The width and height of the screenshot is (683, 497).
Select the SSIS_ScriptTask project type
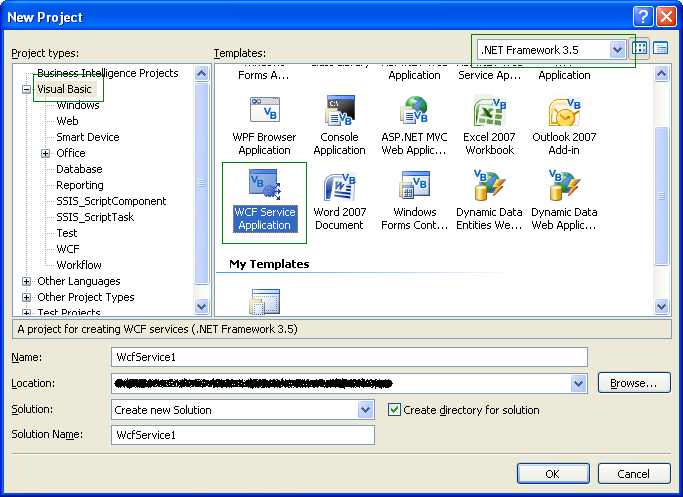[95, 217]
